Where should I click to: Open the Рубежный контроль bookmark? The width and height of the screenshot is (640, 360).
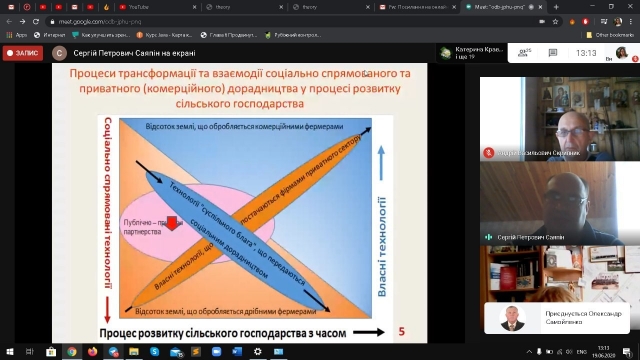click(x=293, y=35)
